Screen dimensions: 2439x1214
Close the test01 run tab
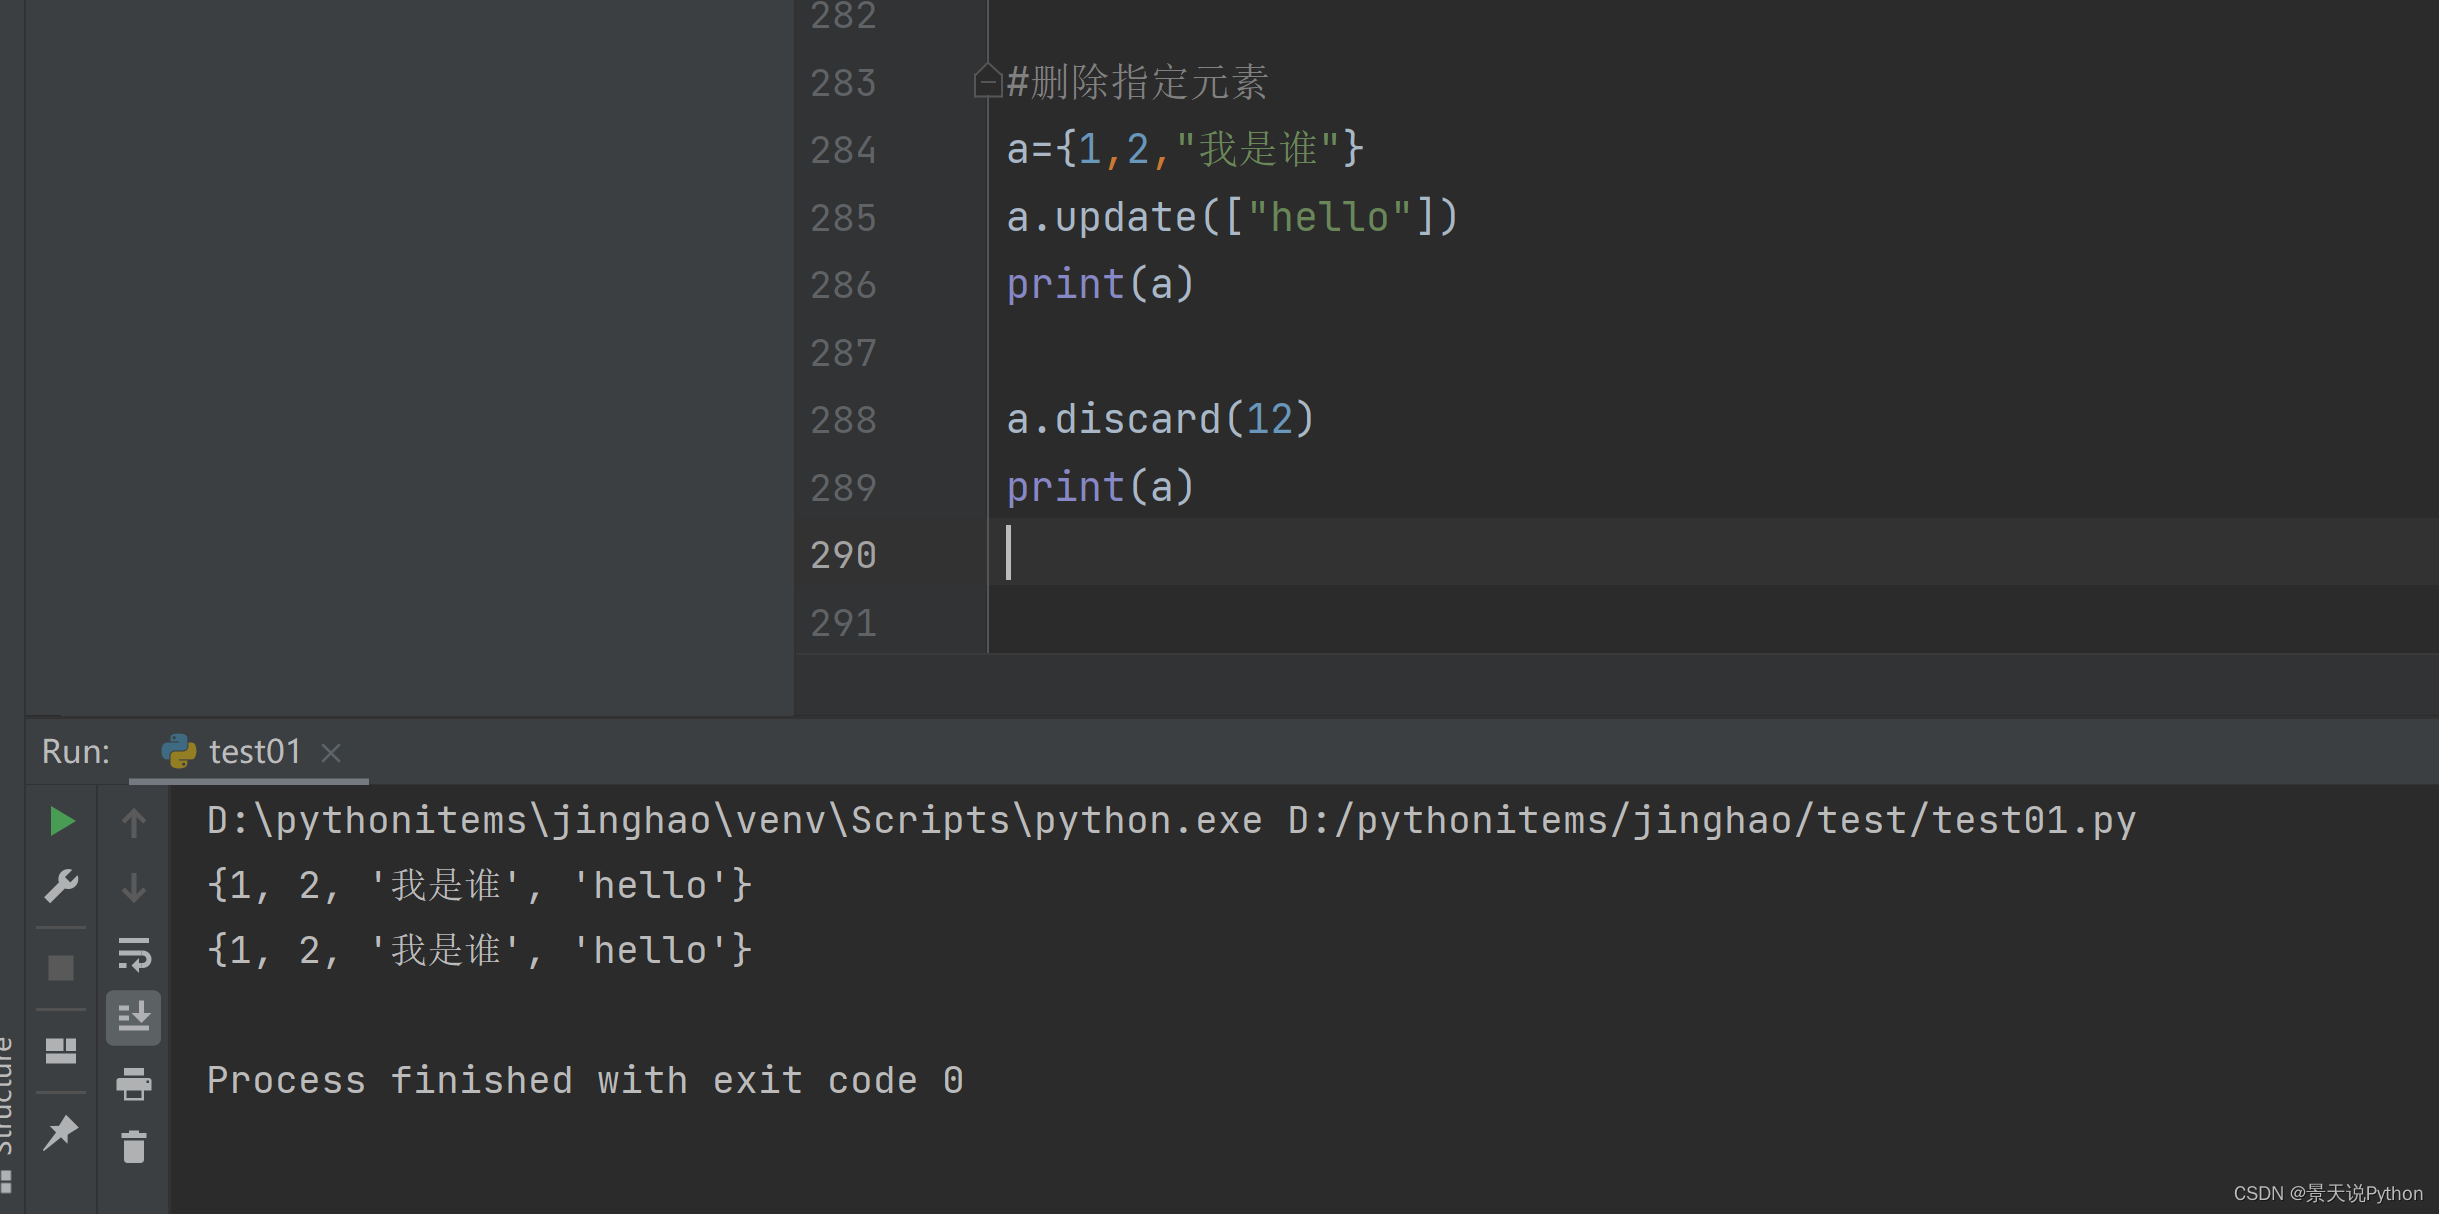click(331, 753)
